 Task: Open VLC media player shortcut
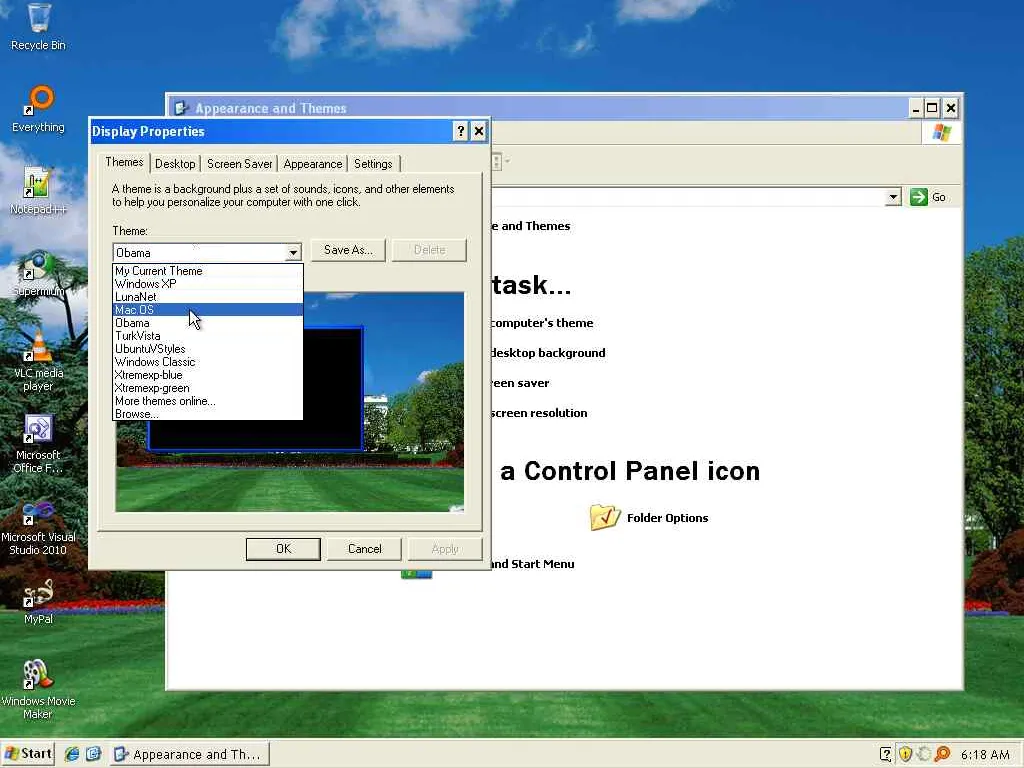[x=38, y=361]
